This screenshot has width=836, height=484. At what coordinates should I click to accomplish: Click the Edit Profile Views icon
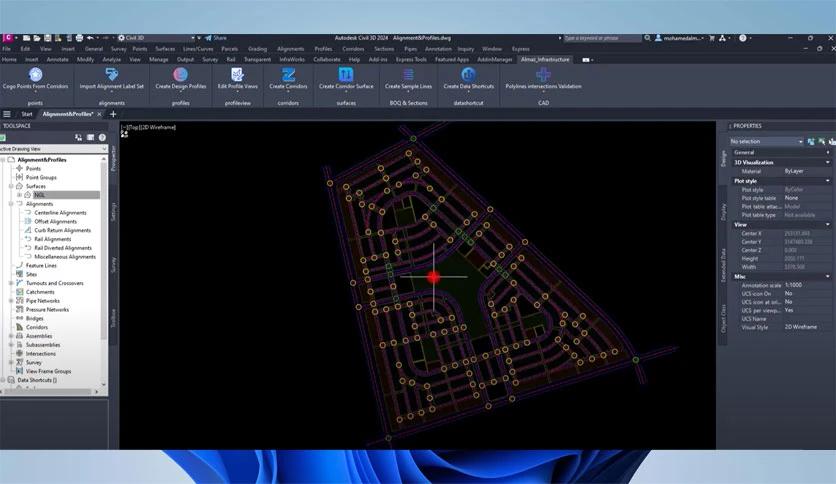(x=237, y=74)
